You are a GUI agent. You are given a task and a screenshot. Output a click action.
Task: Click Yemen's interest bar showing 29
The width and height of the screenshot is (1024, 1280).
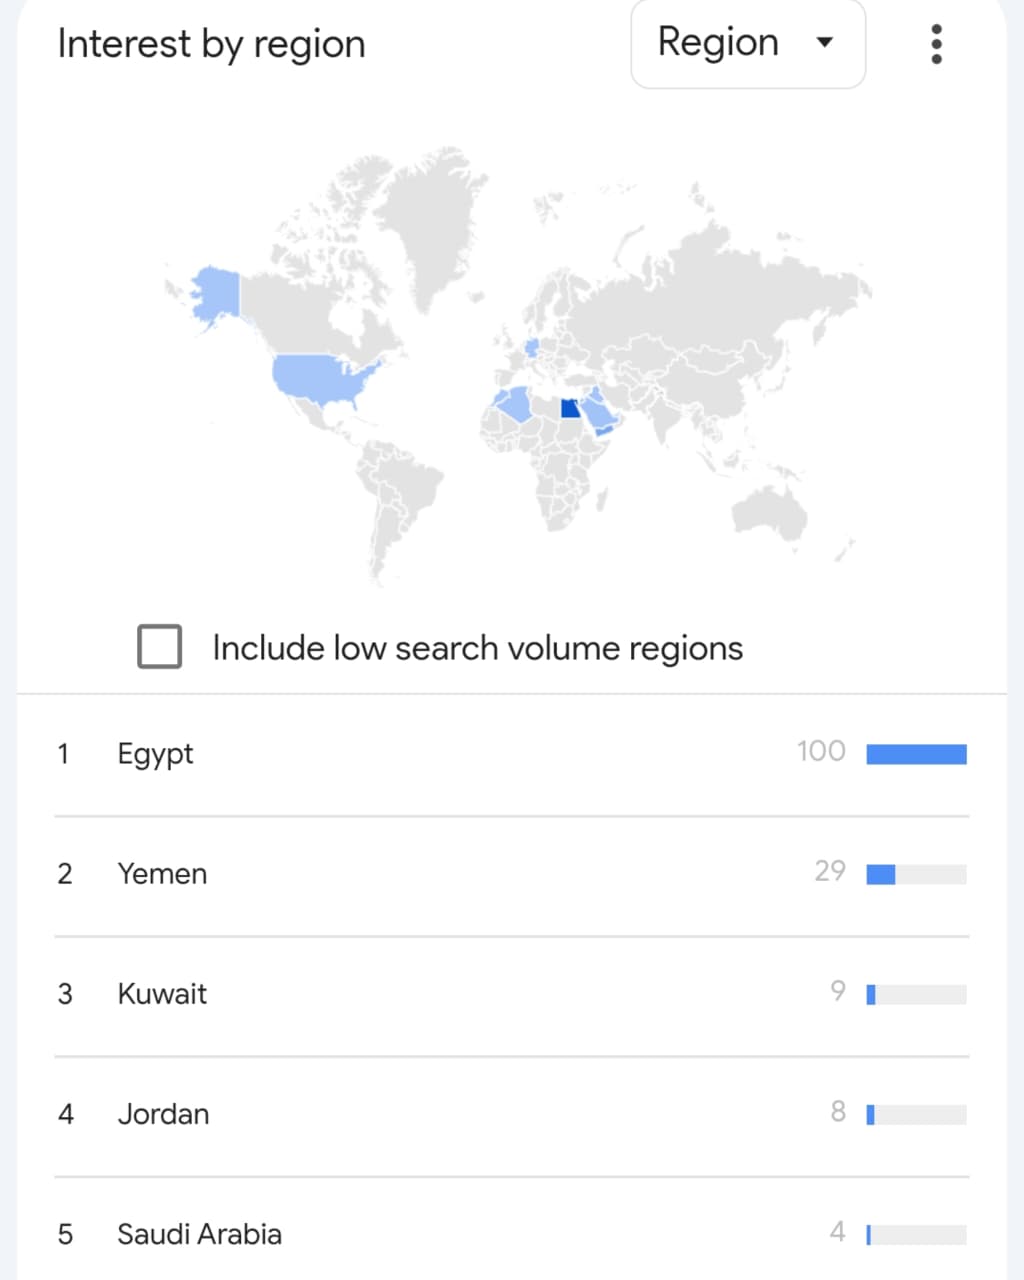click(x=916, y=875)
